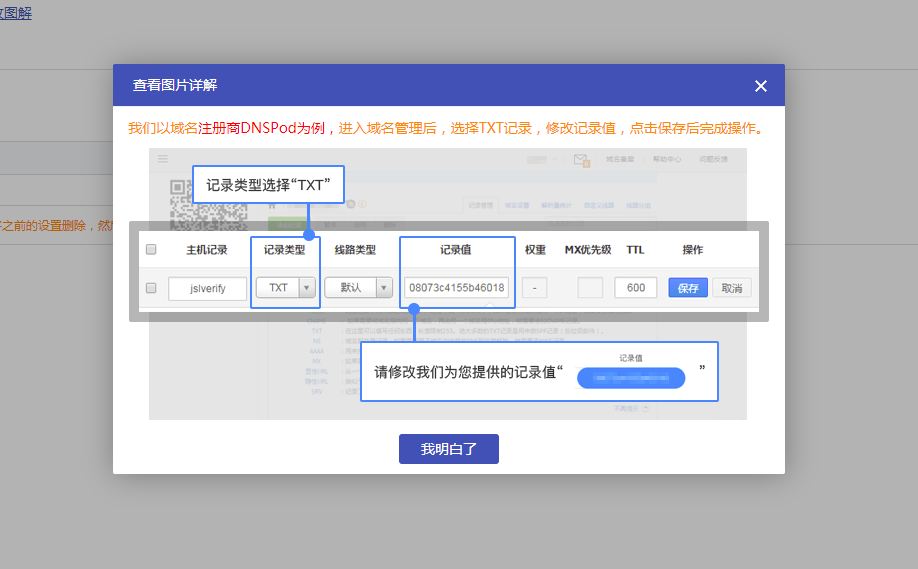The image size is (918, 569).
Task: Click the 记录类型选择"TXT" callout label
Action: [x=268, y=185]
